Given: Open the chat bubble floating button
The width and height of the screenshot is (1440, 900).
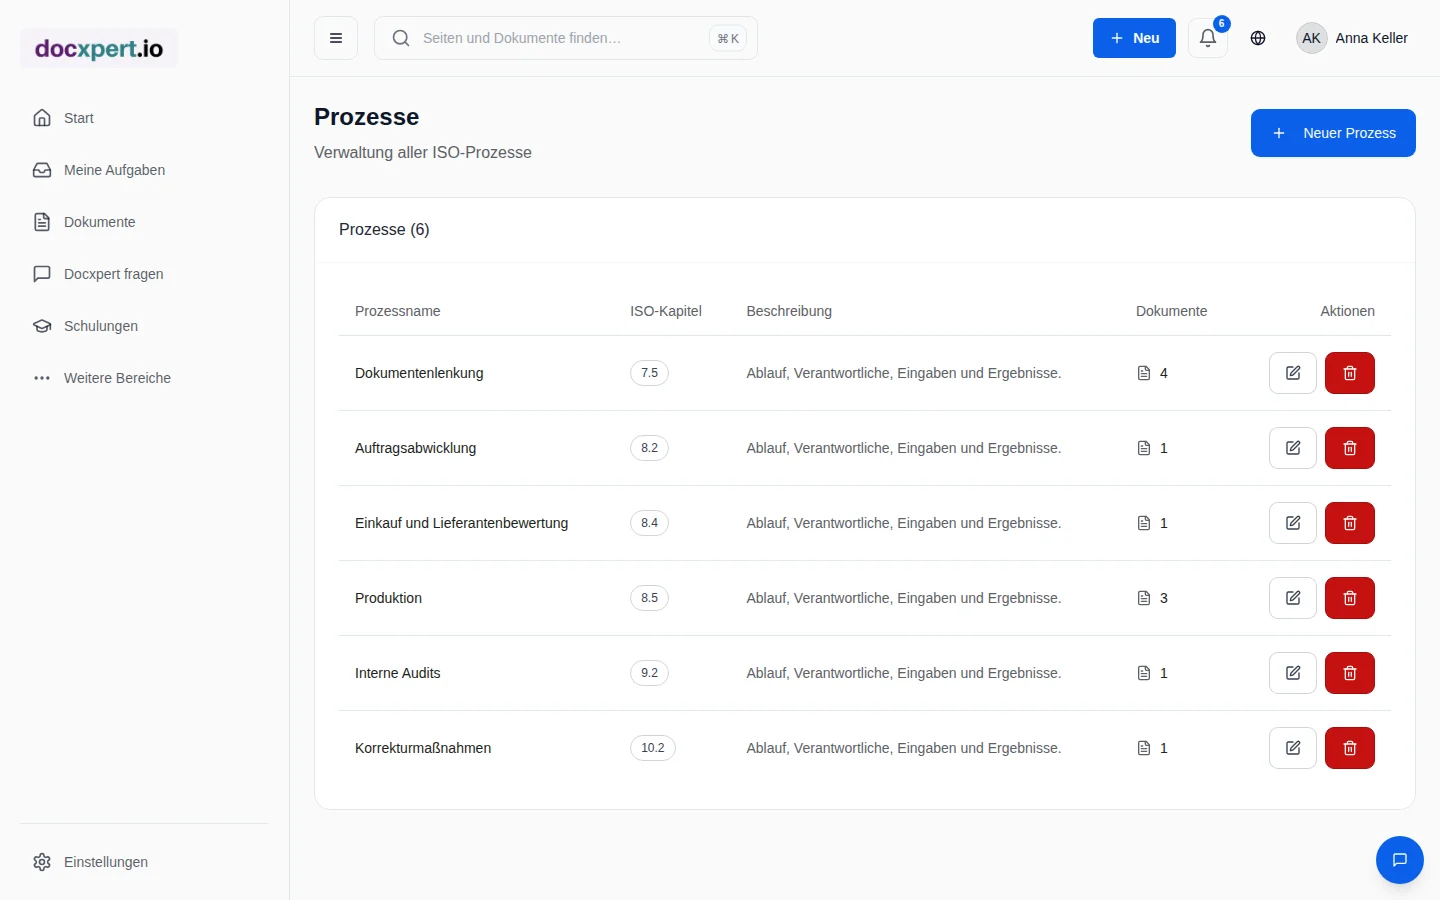Looking at the screenshot, I should pyautogui.click(x=1400, y=860).
